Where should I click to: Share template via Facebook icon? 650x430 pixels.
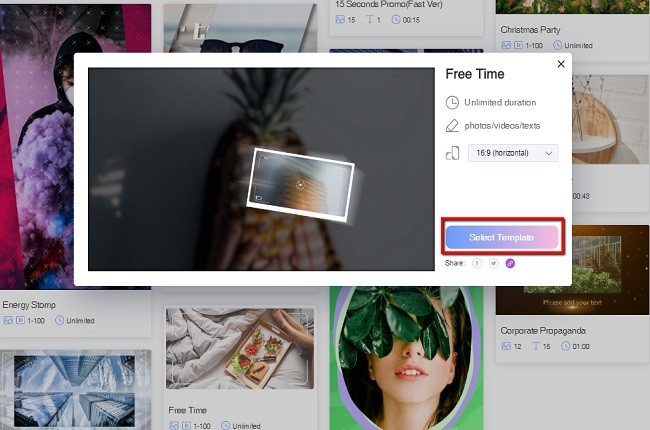(x=476, y=263)
